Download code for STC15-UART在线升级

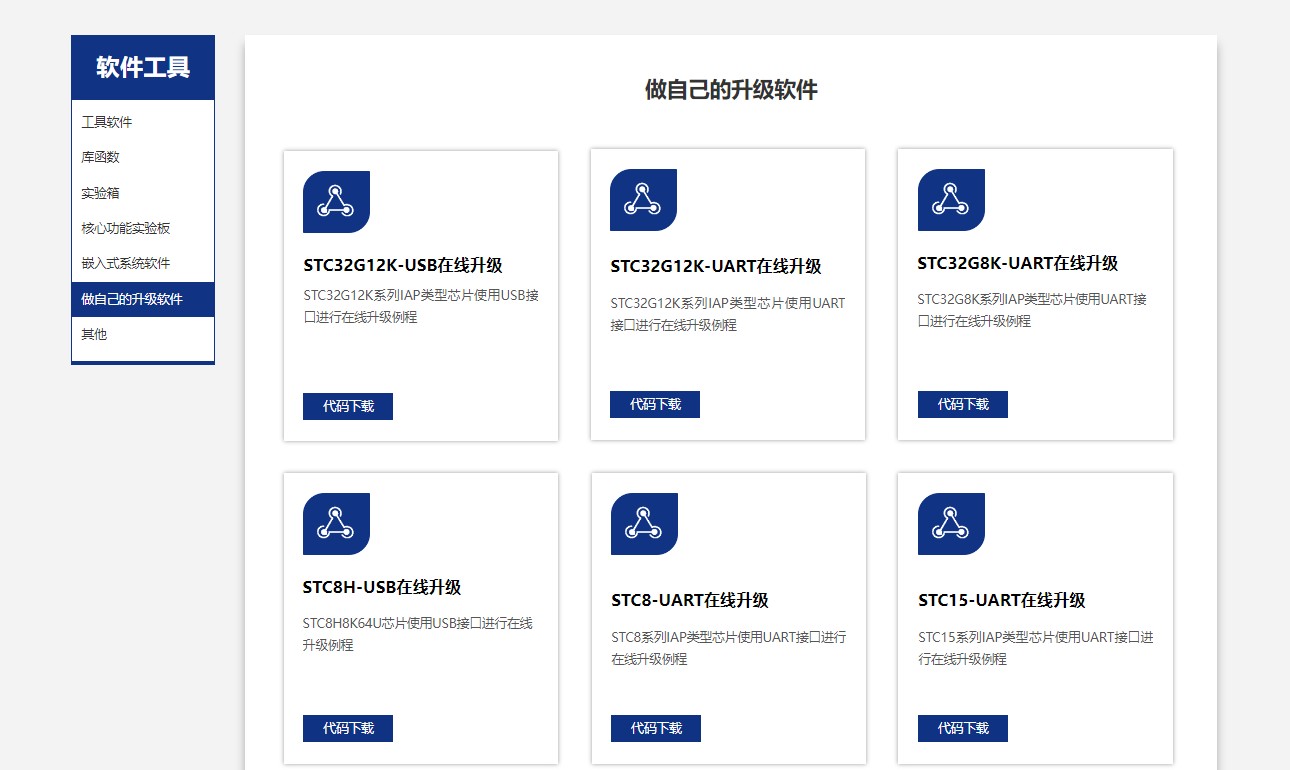point(963,729)
